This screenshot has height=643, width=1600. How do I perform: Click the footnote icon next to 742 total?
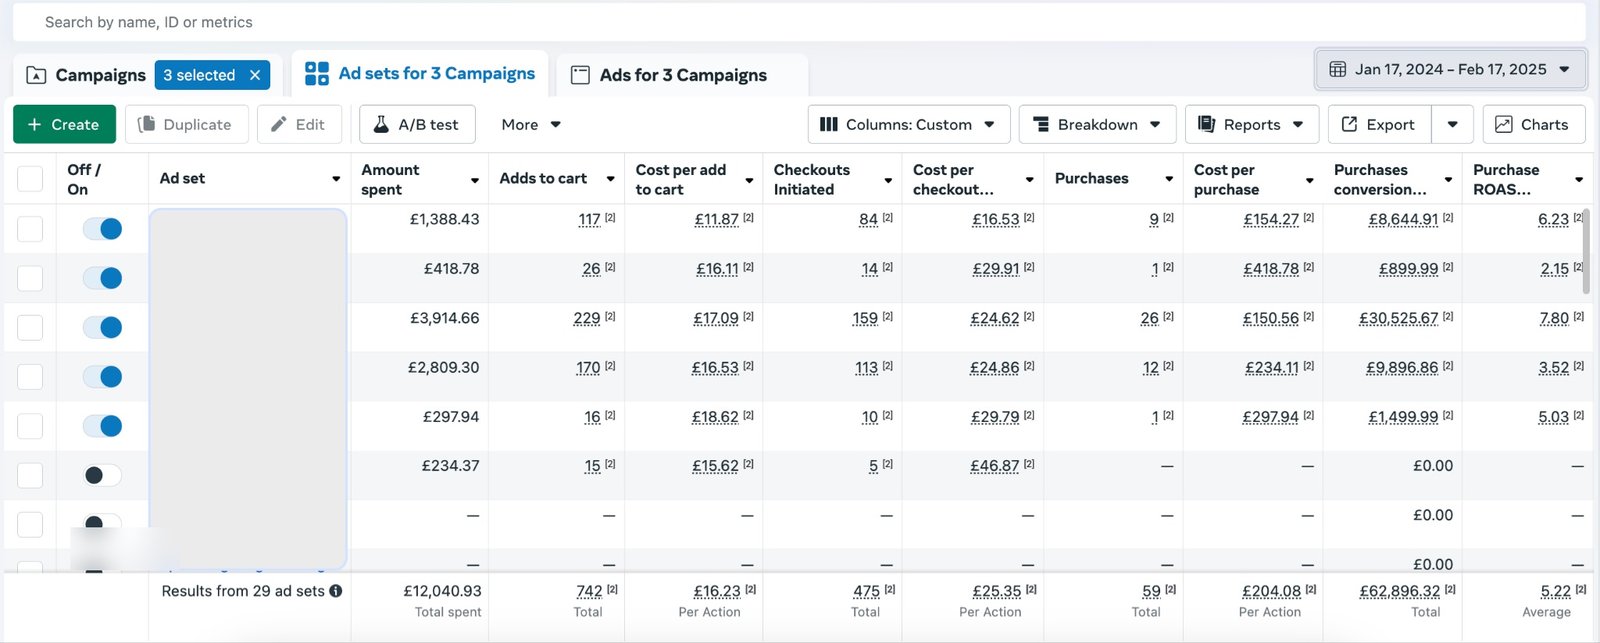(x=612, y=589)
